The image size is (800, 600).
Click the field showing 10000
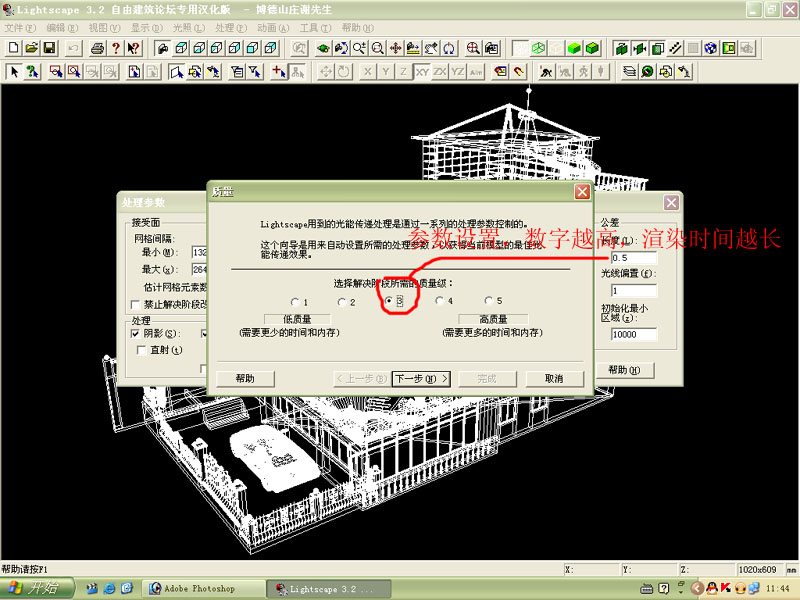[634, 334]
